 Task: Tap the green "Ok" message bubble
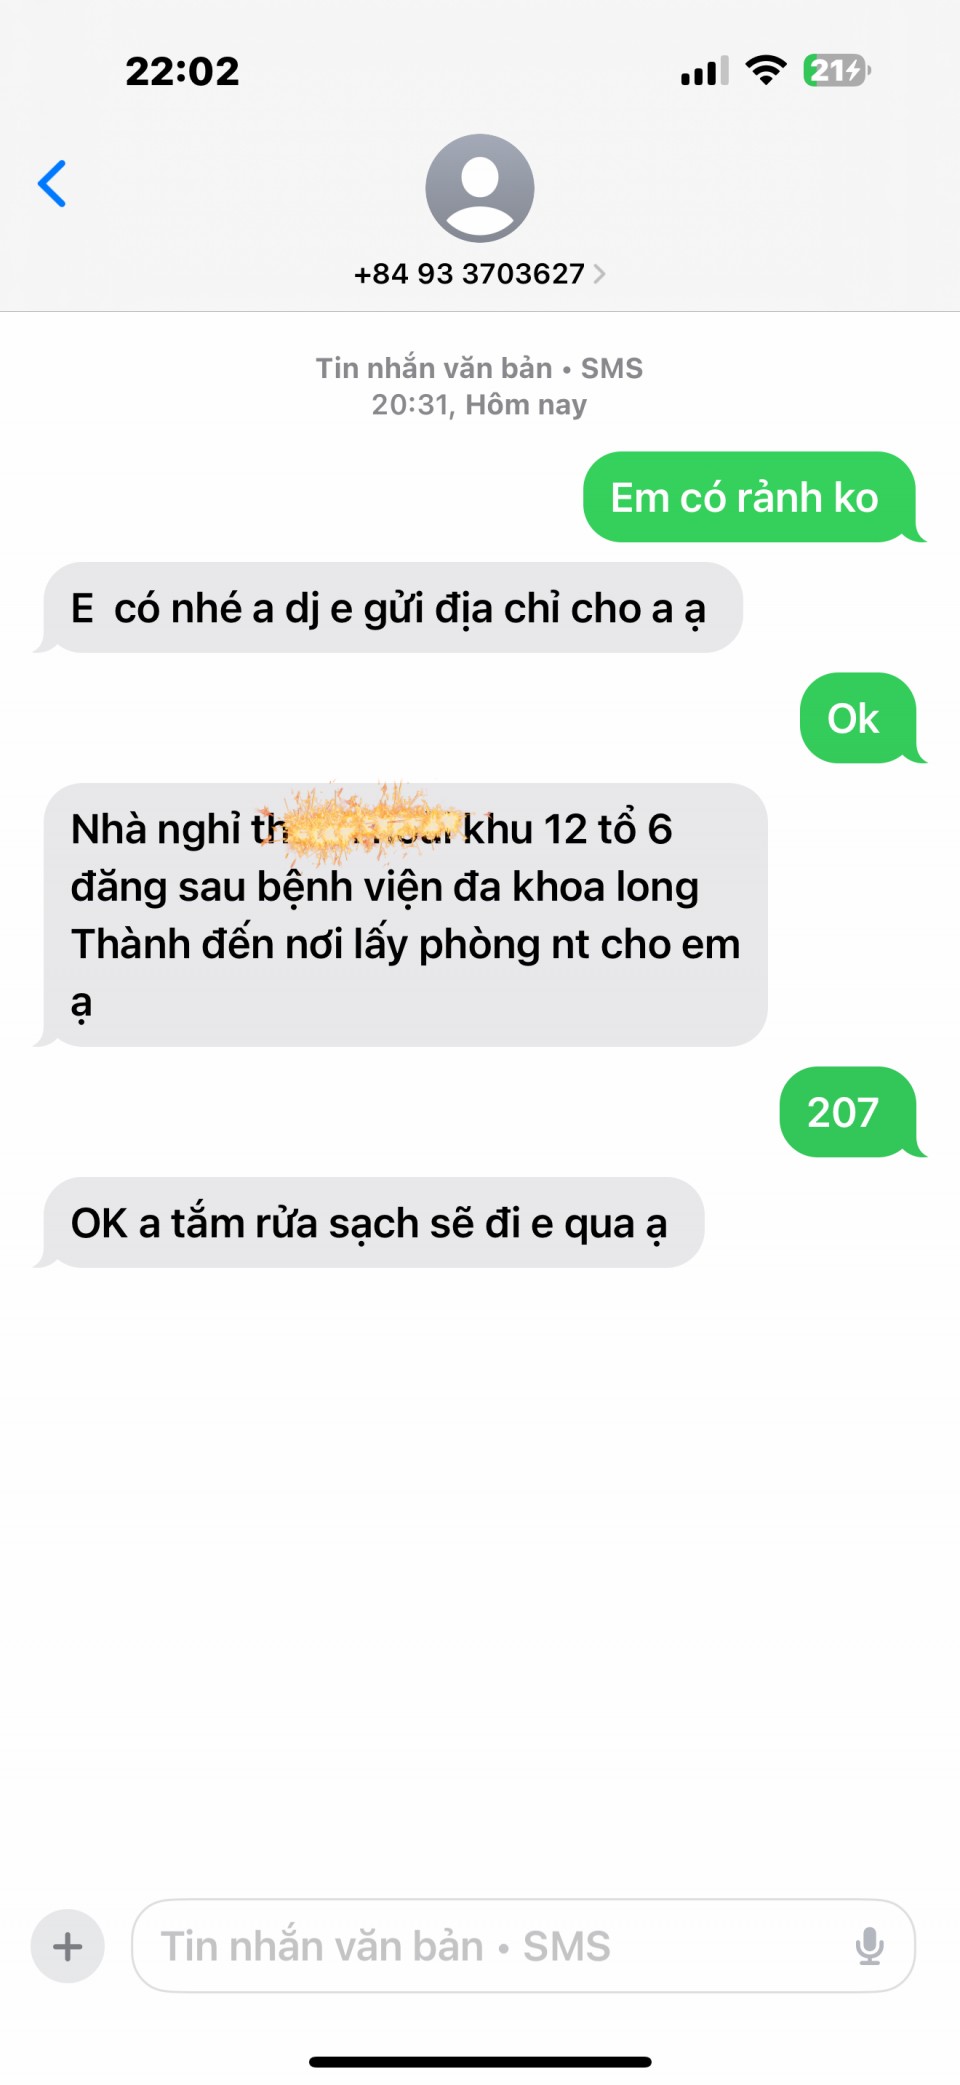pos(860,718)
